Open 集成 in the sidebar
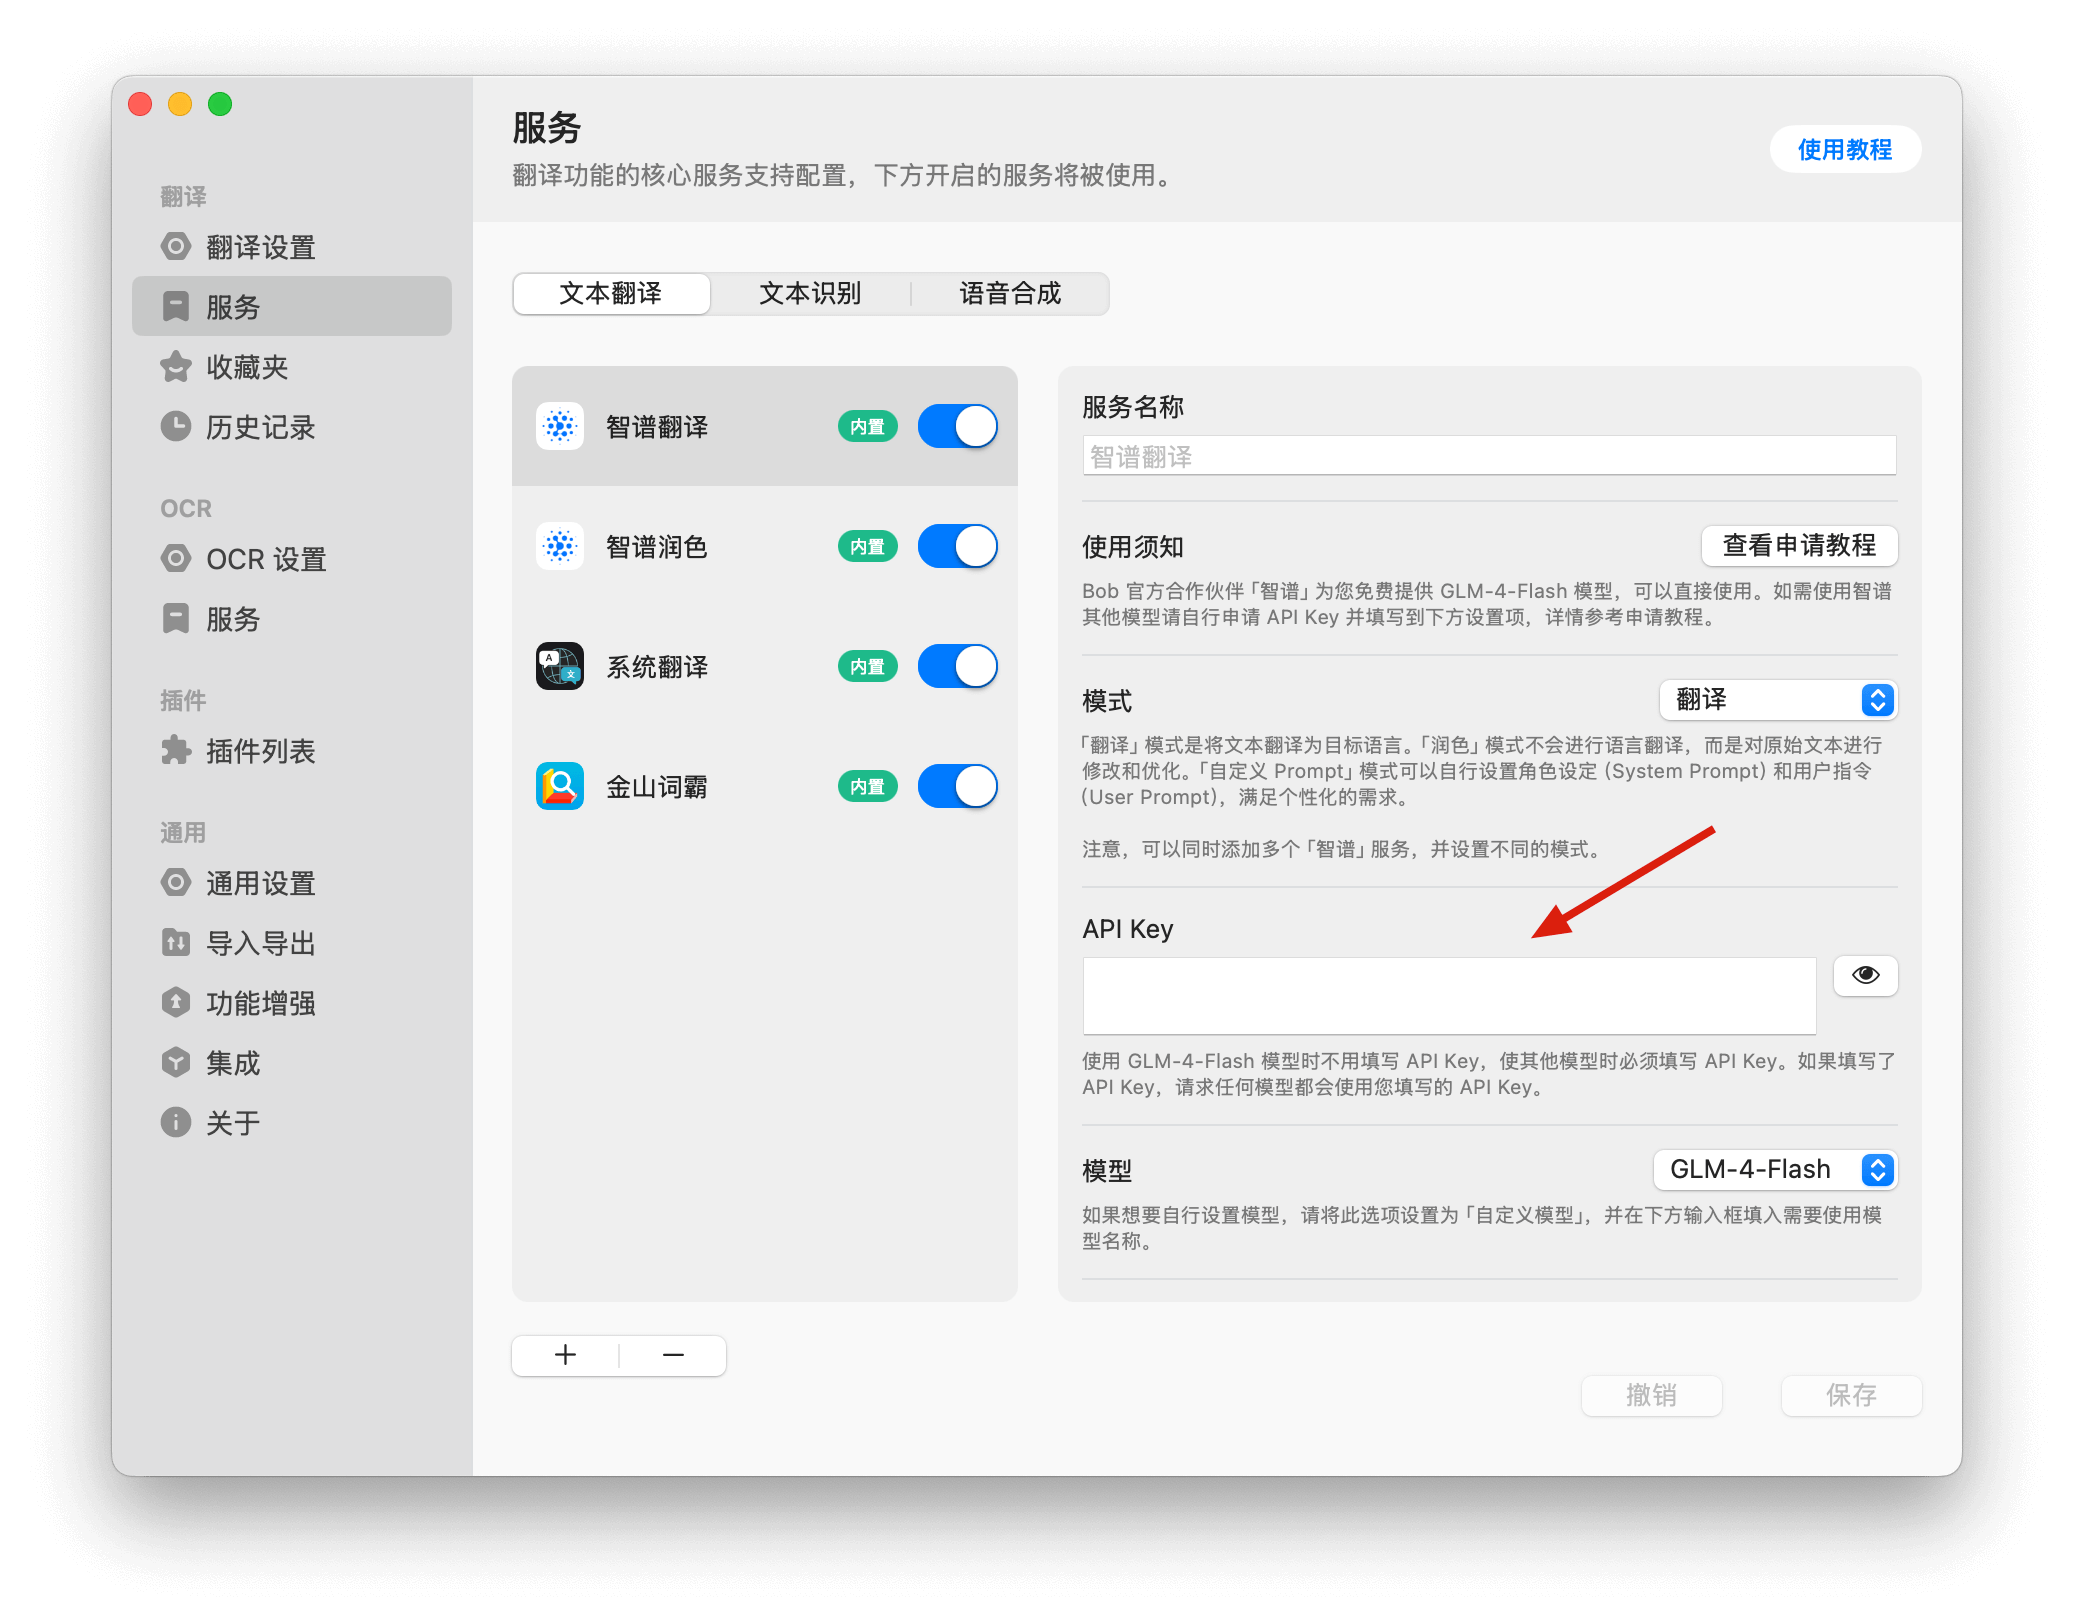 290,1063
